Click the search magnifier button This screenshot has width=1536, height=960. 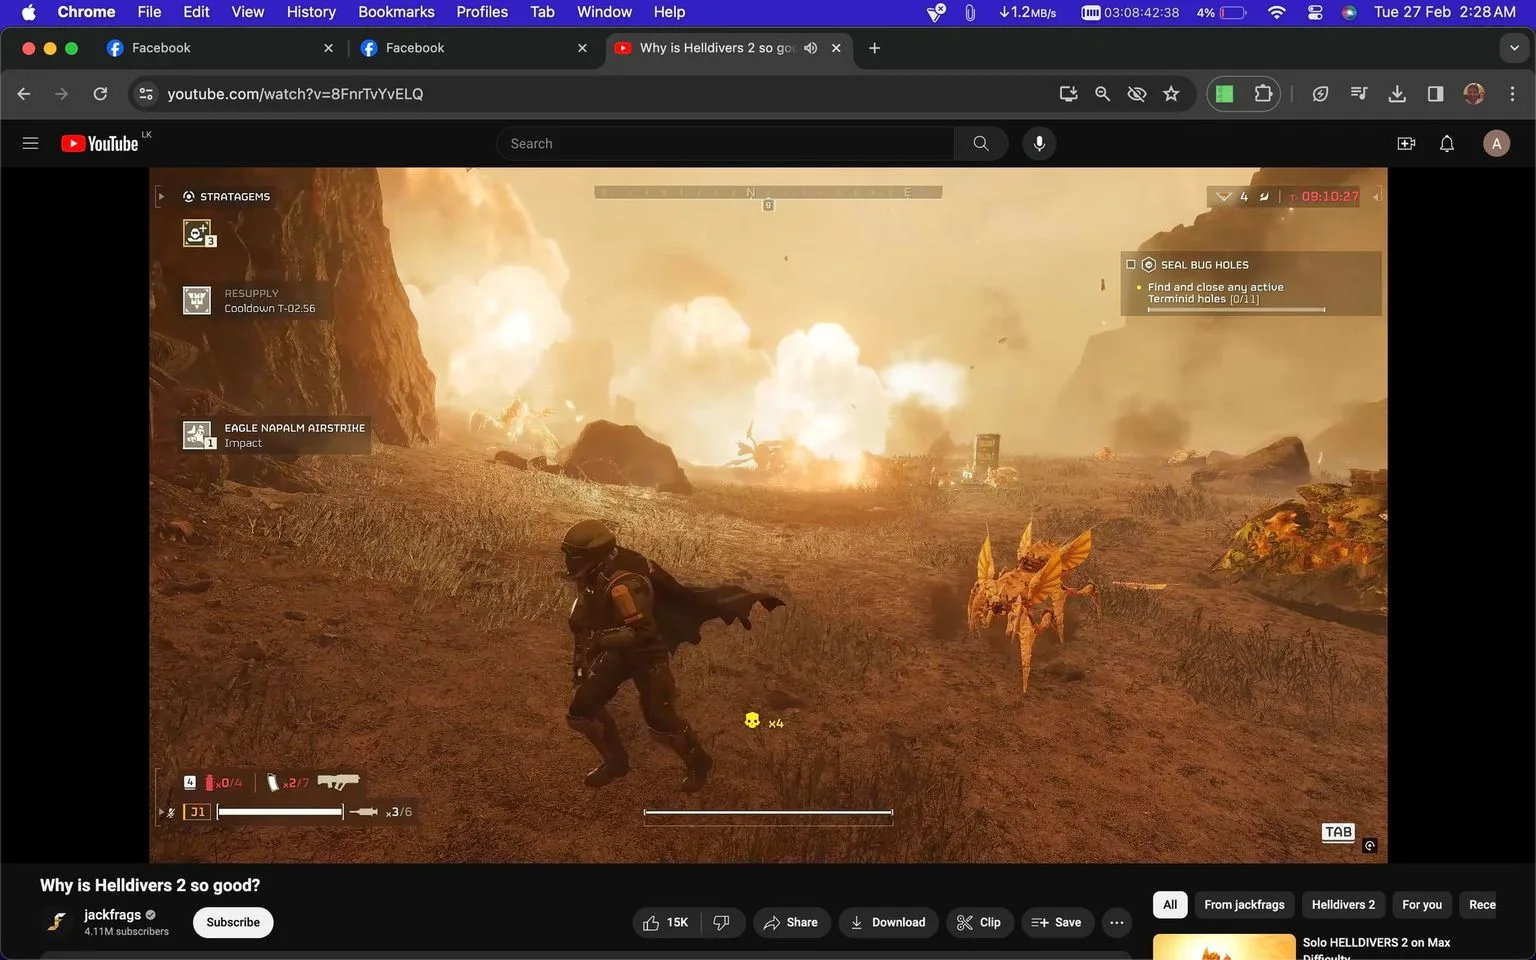[x=980, y=143]
